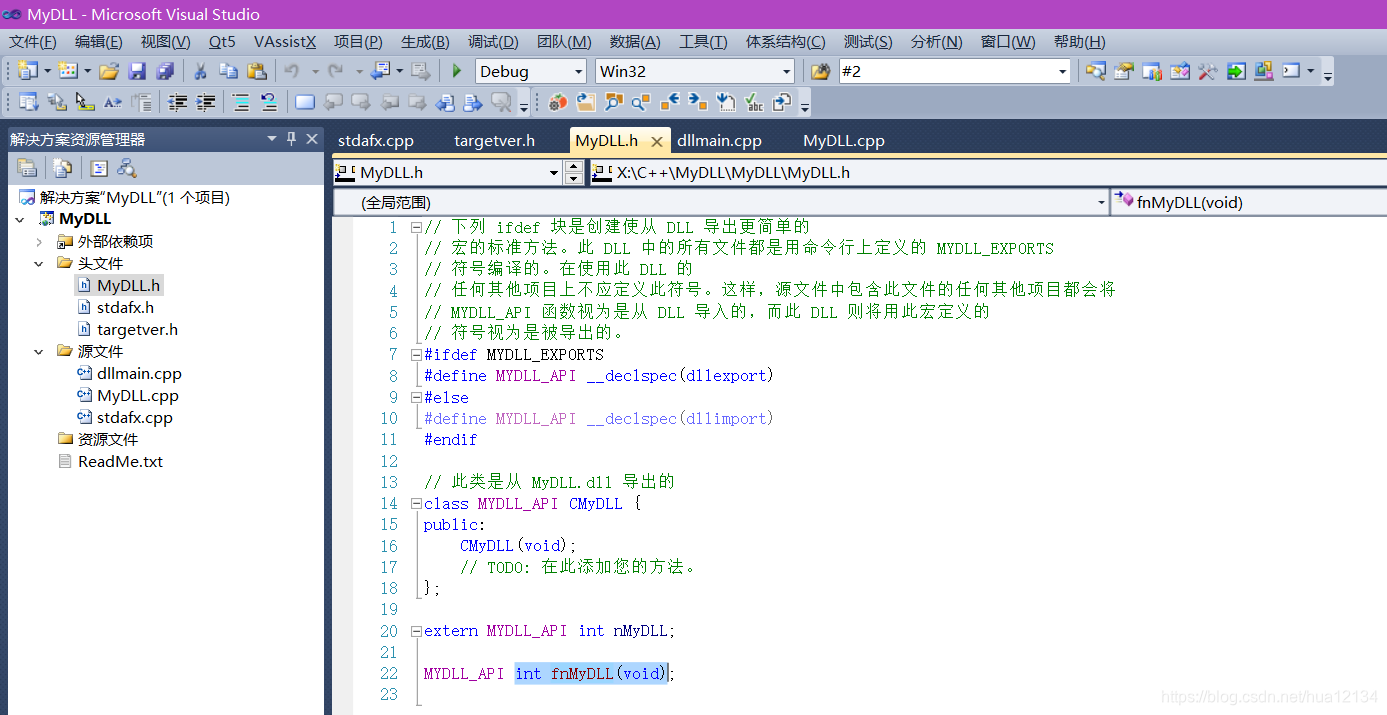This screenshot has height=715, width=1387.
Task: Comment out the selected lines icon
Action: 240,102
